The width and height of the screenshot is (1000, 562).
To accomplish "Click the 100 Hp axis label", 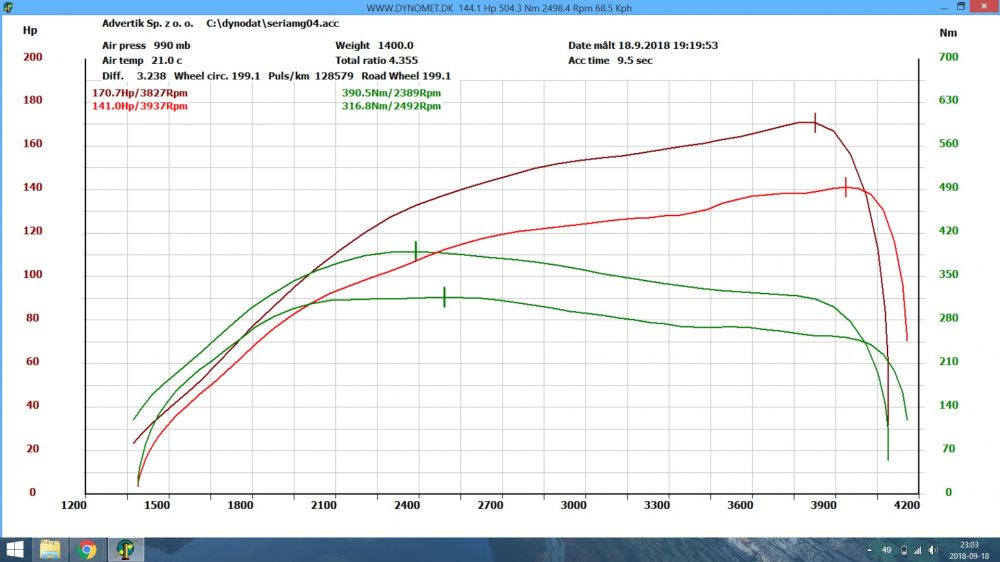I will (x=33, y=274).
